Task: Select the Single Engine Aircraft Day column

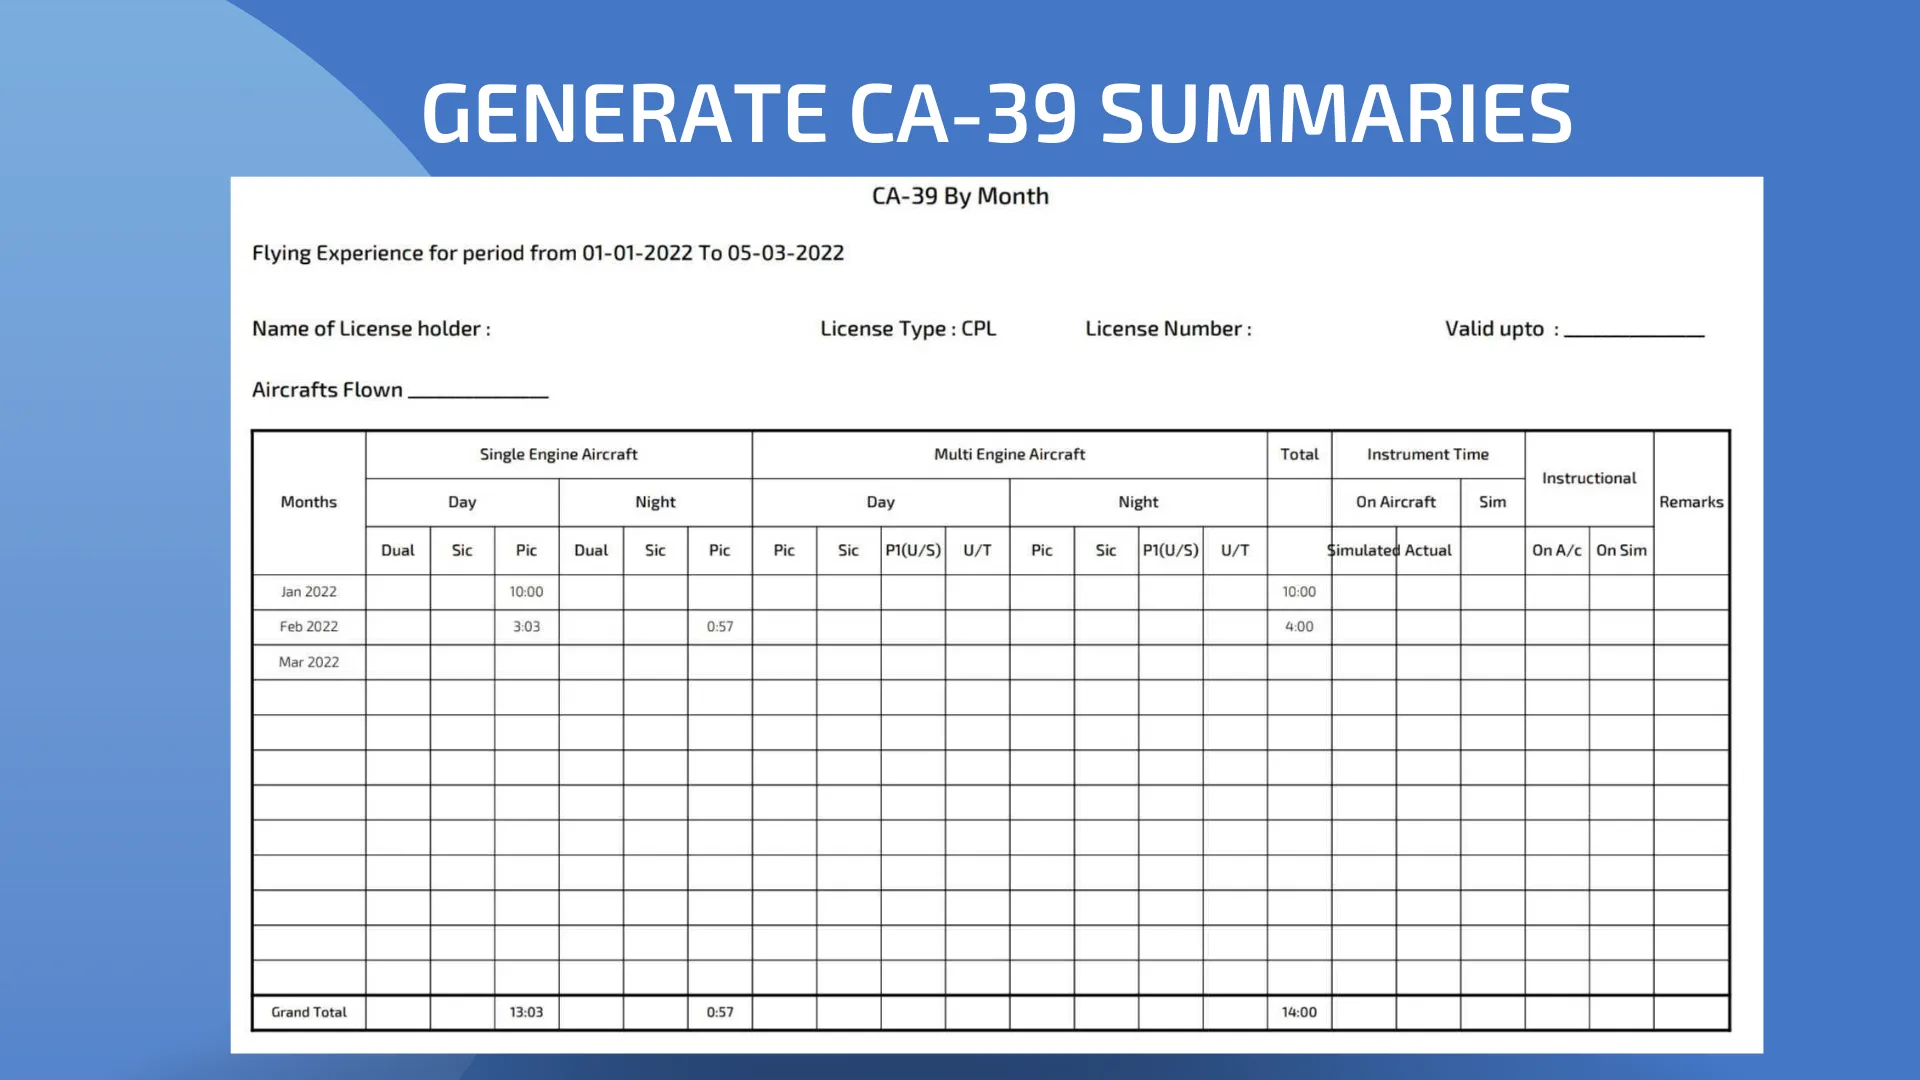Action: click(462, 501)
